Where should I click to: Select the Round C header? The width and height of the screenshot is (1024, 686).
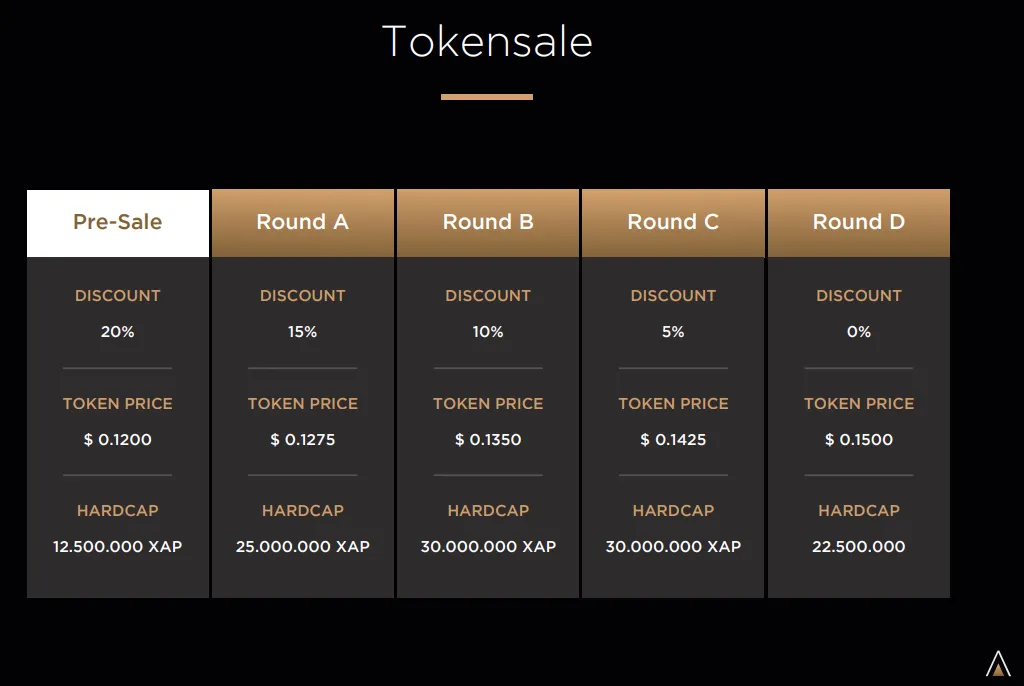pos(673,223)
